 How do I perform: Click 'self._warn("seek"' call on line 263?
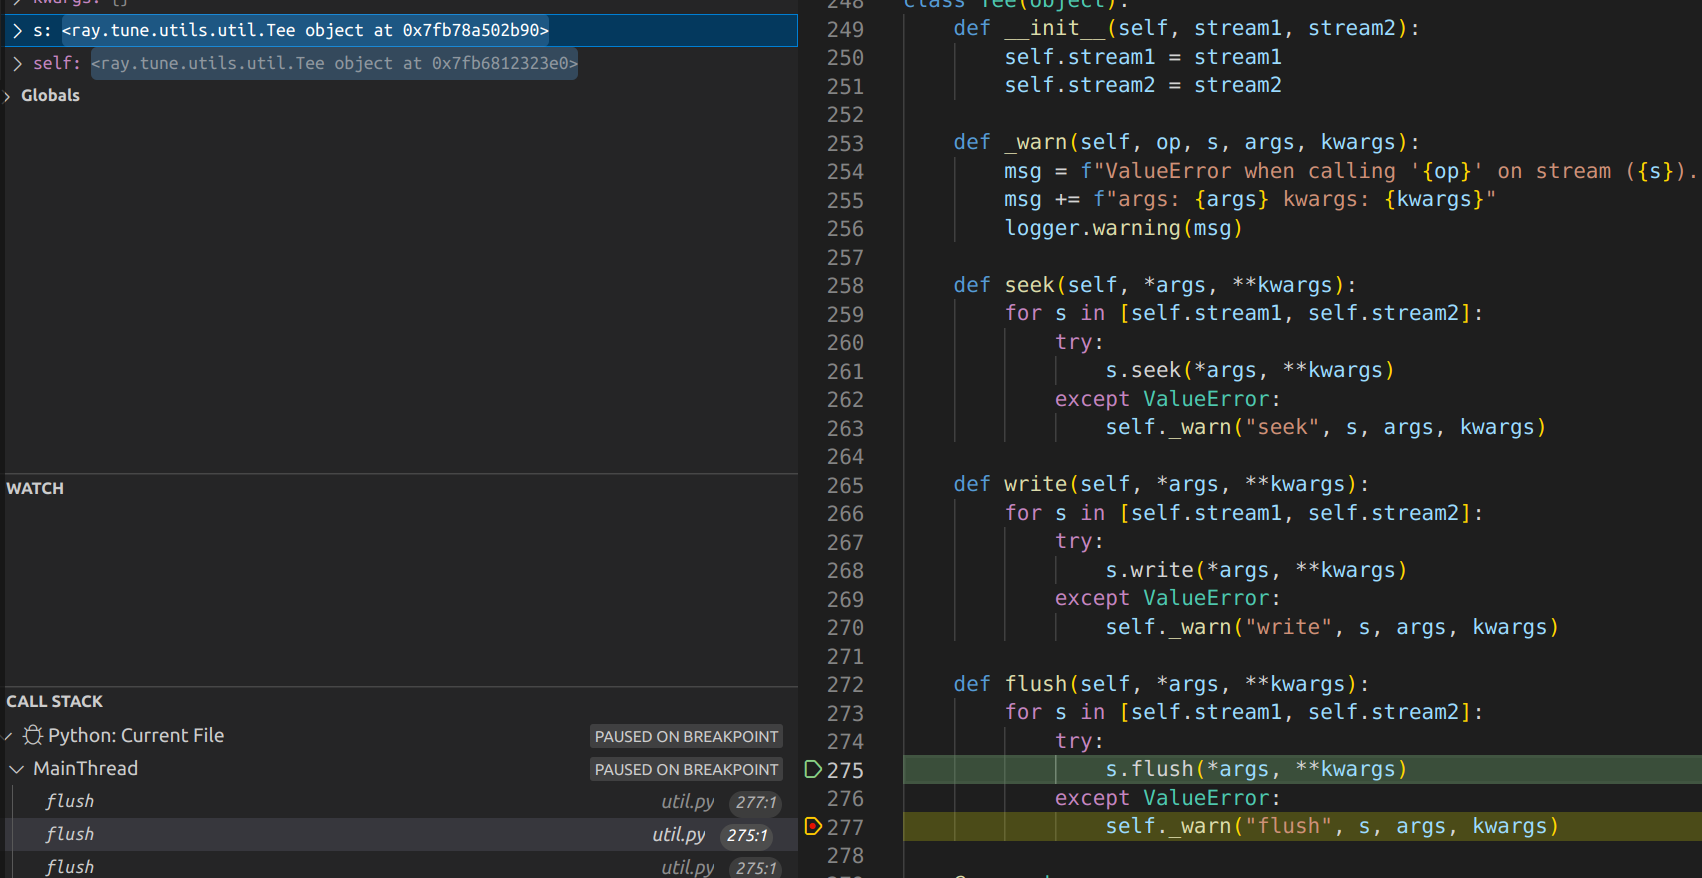[x=1326, y=428]
